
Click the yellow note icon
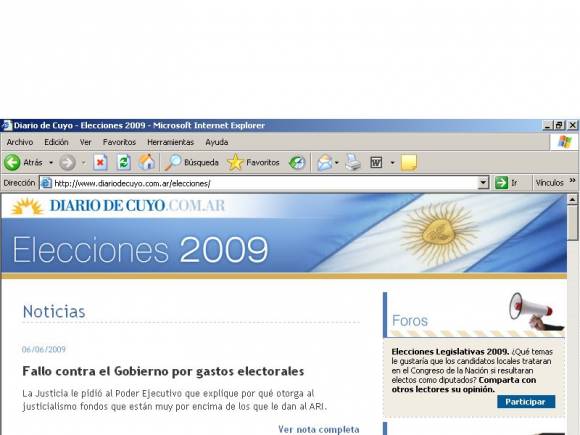tap(409, 162)
